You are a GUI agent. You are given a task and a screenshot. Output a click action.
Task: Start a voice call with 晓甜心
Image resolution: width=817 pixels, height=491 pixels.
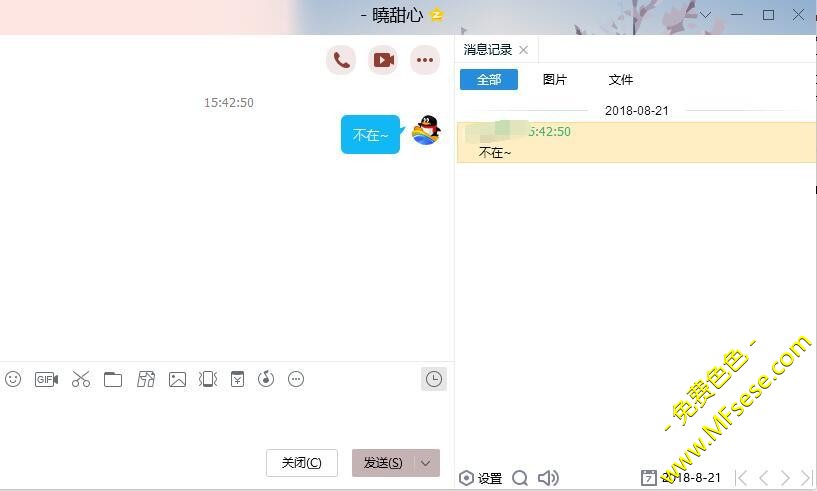[x=341, y=60]
